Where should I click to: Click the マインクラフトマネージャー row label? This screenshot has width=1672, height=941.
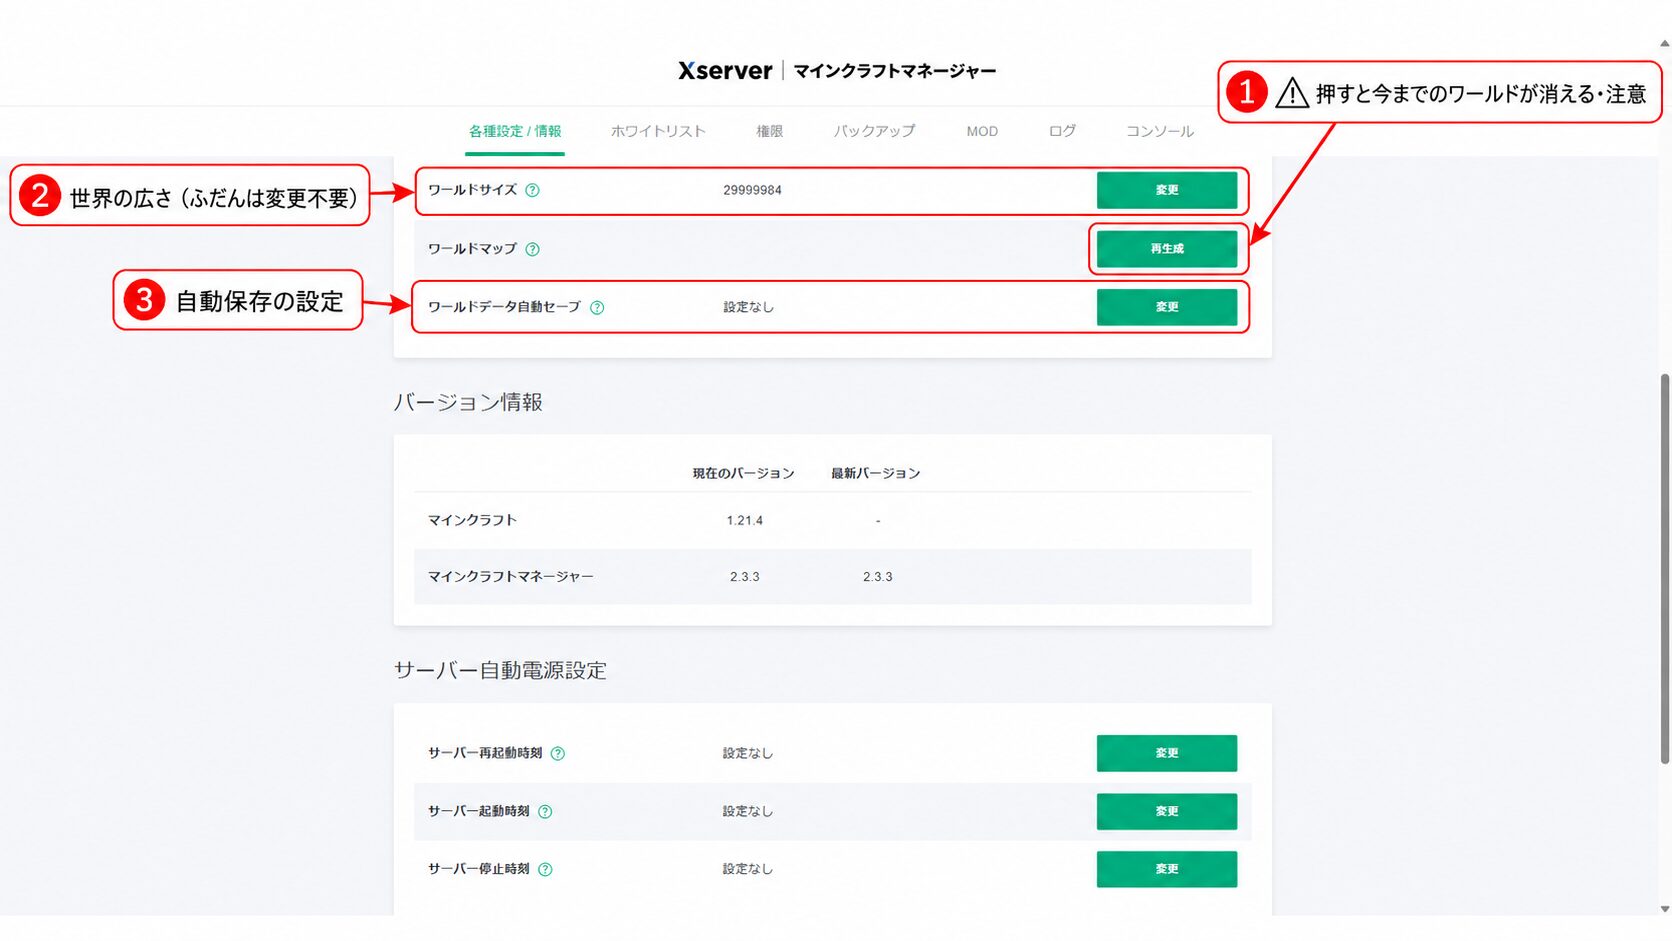point(511,576)
